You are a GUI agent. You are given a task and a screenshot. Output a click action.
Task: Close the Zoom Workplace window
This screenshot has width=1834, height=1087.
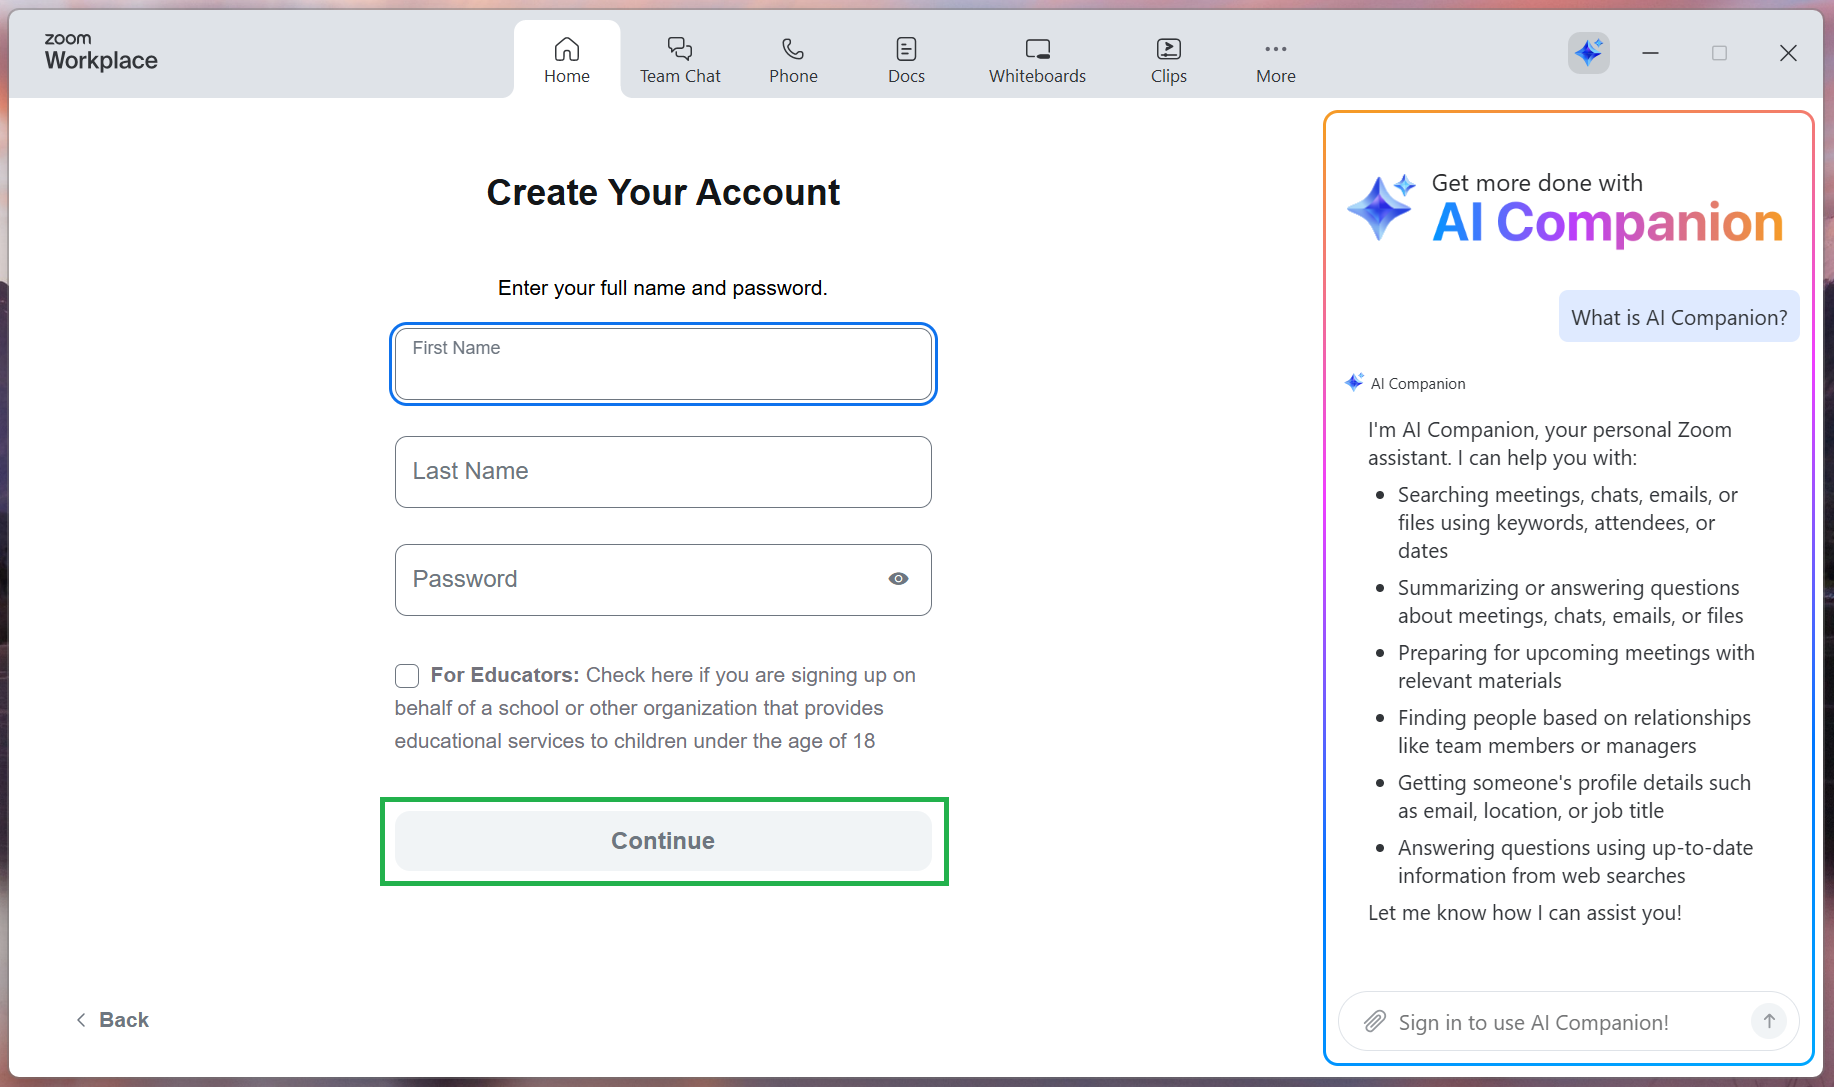click(x=1788, y=53)
